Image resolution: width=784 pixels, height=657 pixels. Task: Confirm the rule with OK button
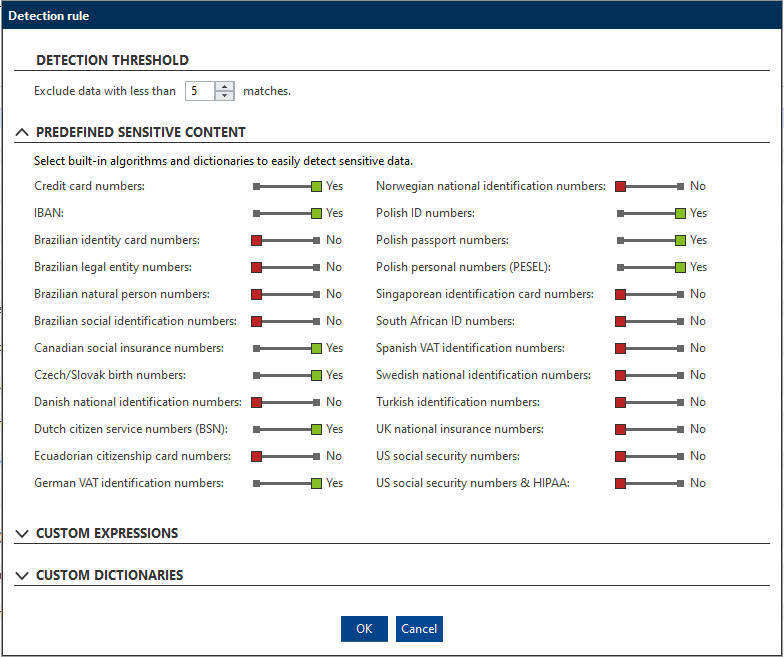click(364, 628)
